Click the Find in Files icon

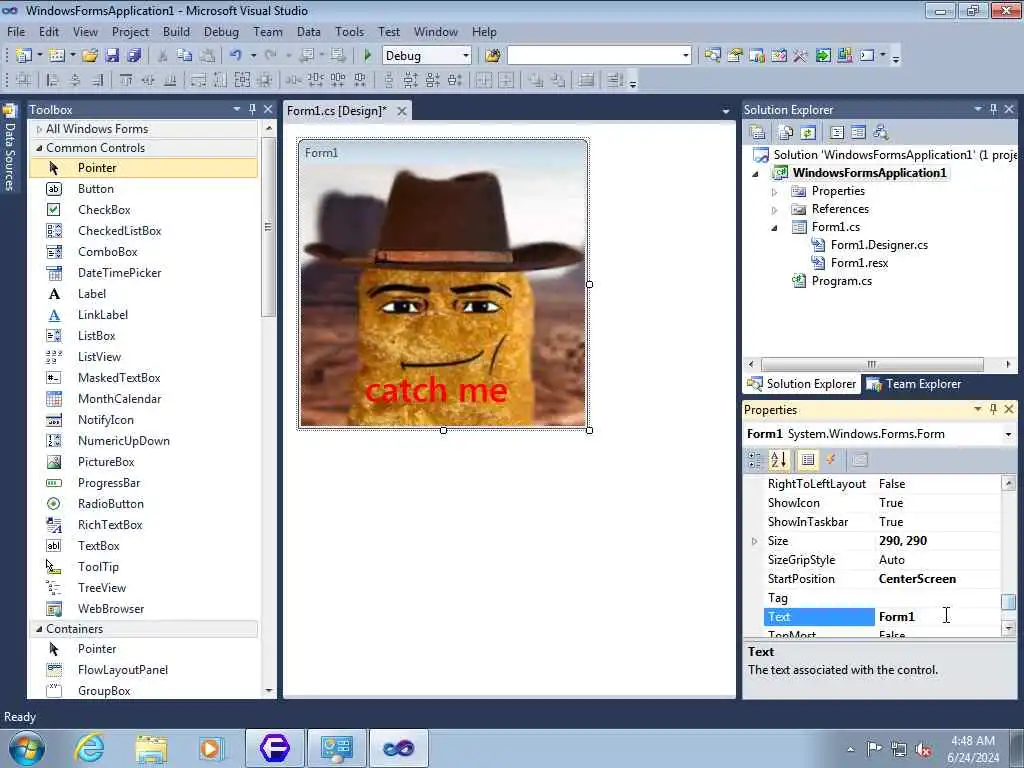point(492,56)
